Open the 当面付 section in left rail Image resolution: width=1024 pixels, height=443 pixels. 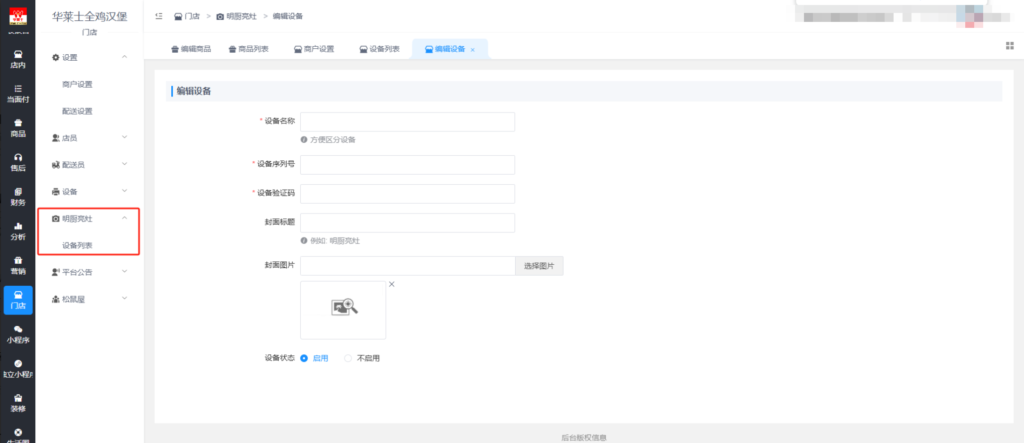pyautogui.click(x=18, y=93)
